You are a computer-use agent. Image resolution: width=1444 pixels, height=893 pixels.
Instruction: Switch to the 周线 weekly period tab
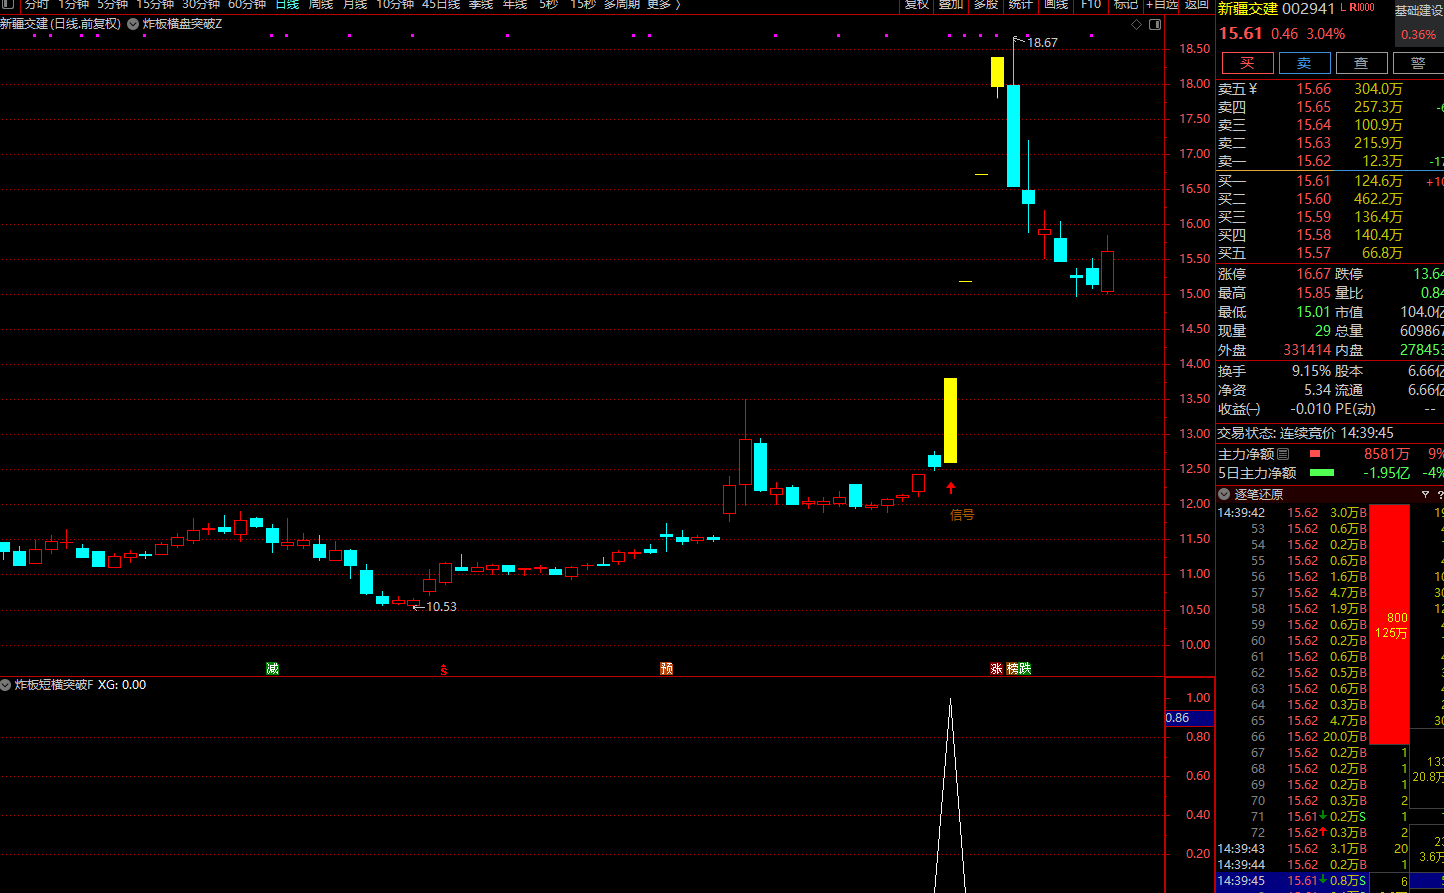point(320,4)
